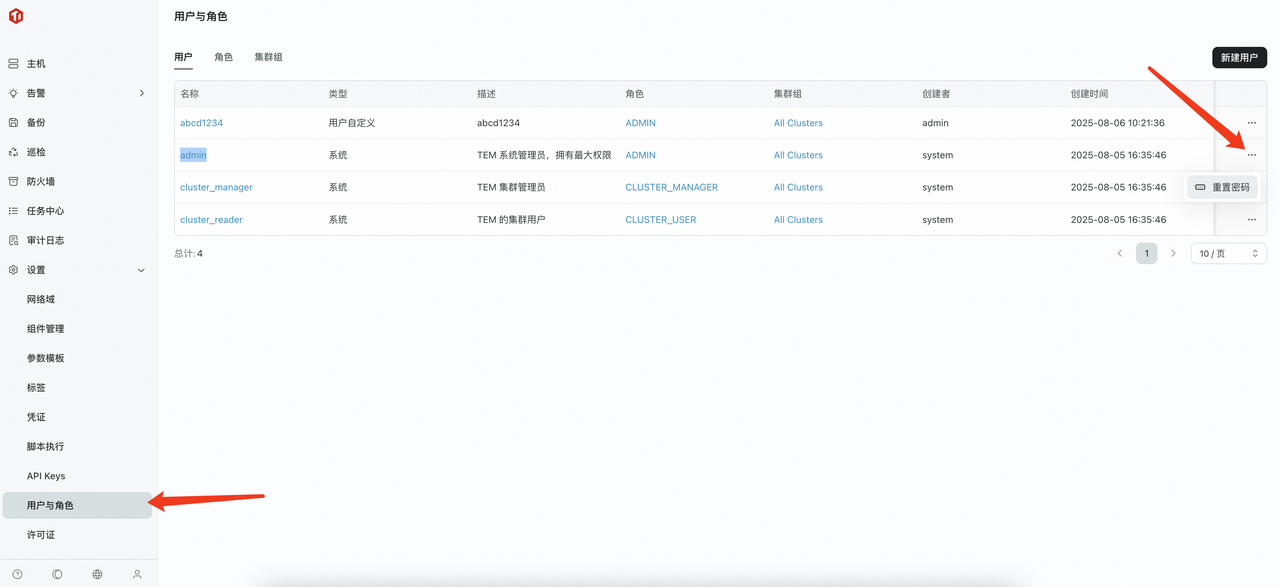1280x587 pixels.
Task: Open 防火墙 firewall page
Action: pos(41,182)
